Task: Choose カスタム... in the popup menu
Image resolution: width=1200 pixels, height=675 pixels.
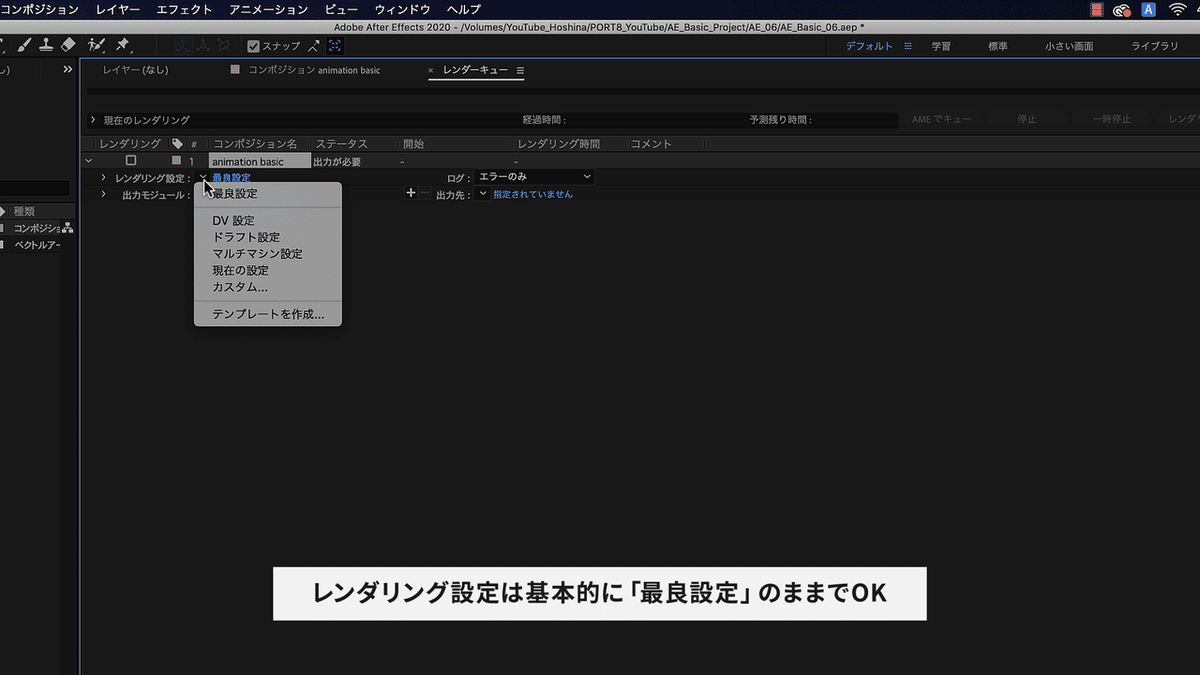Action: 240,287
